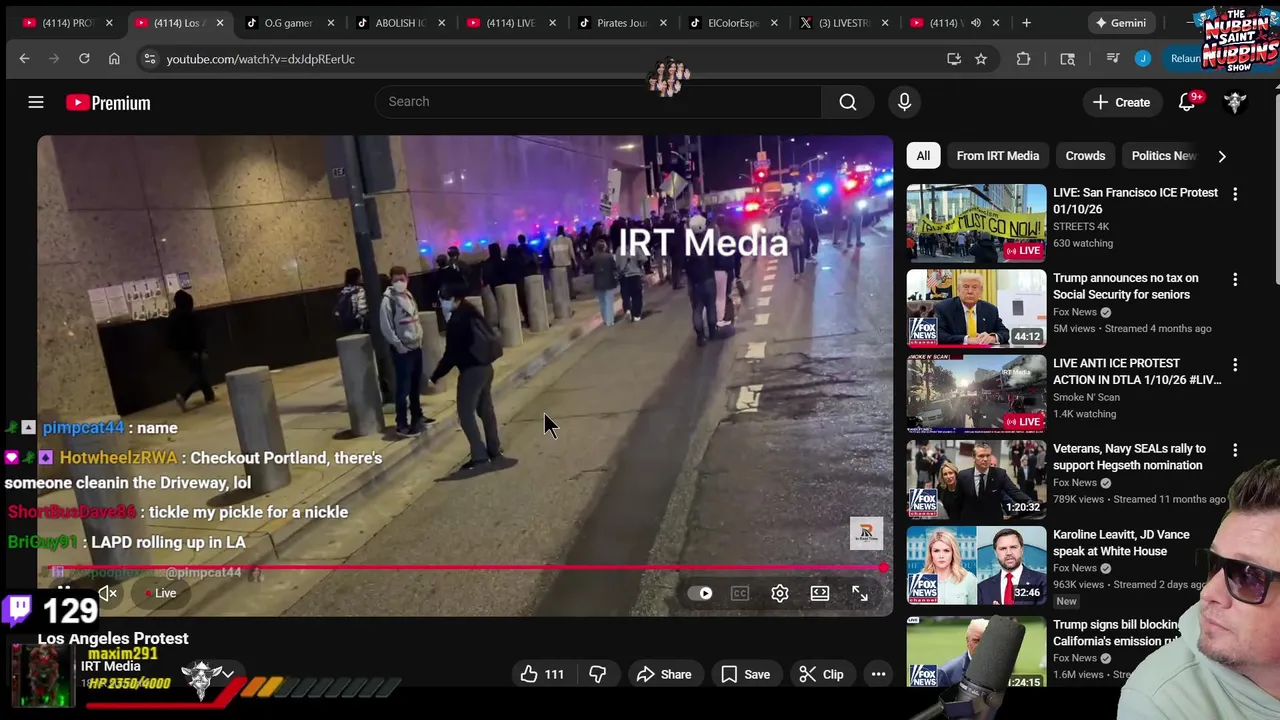Viewport: 1280px width, 720px height.
Task: Click the Create button
Action: tap(1121, 102)
